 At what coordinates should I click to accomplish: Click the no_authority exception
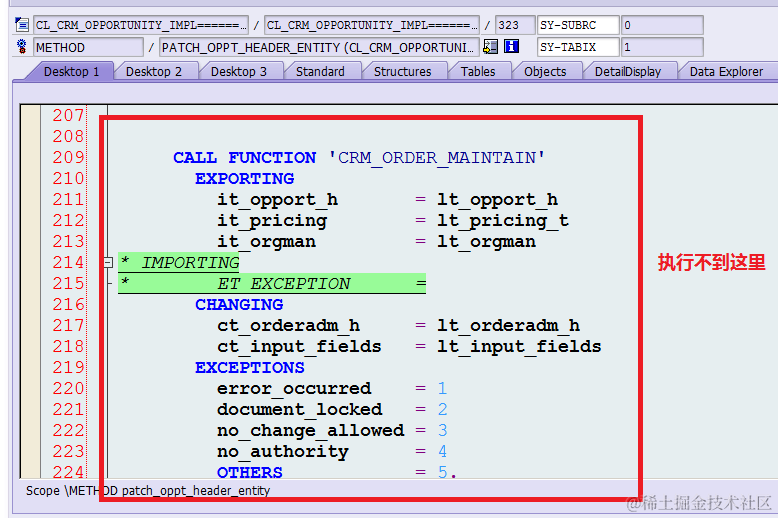coord(283,452)
